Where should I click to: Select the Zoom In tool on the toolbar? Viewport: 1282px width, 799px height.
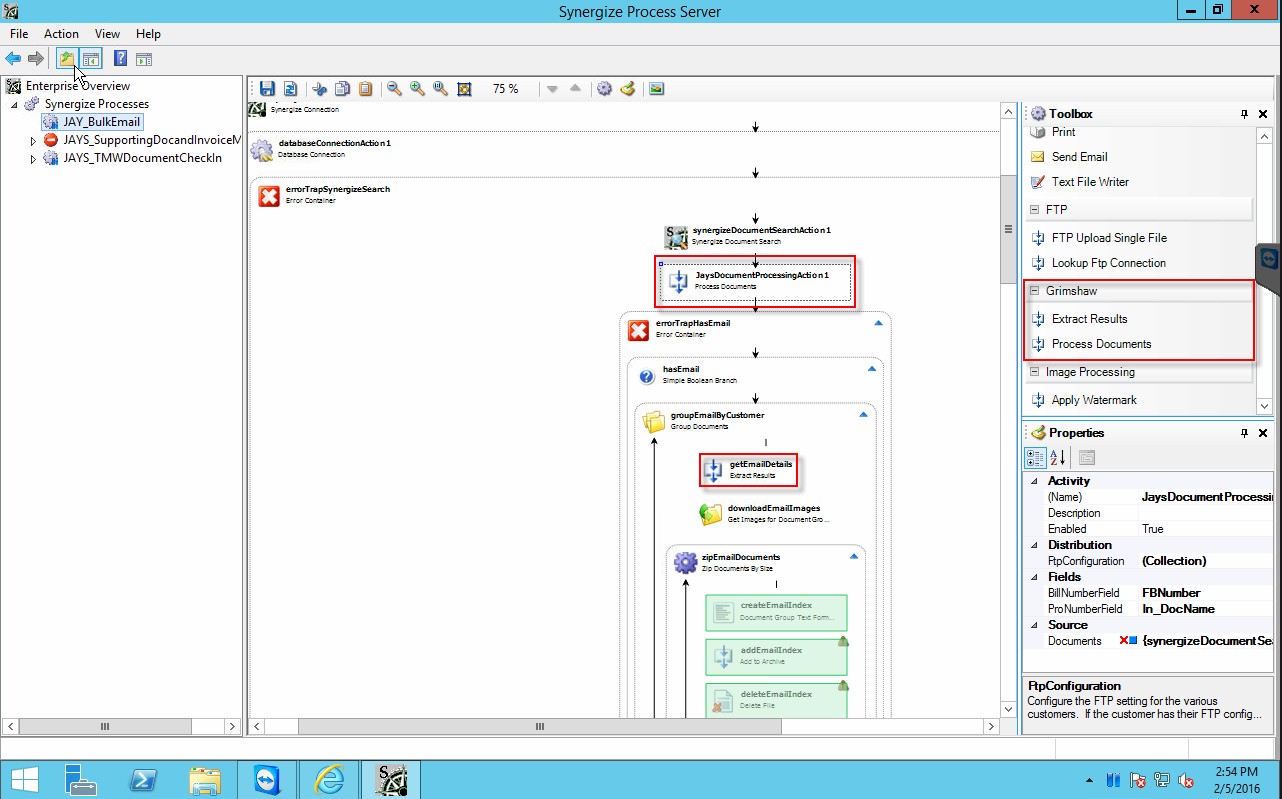point(418,89)
